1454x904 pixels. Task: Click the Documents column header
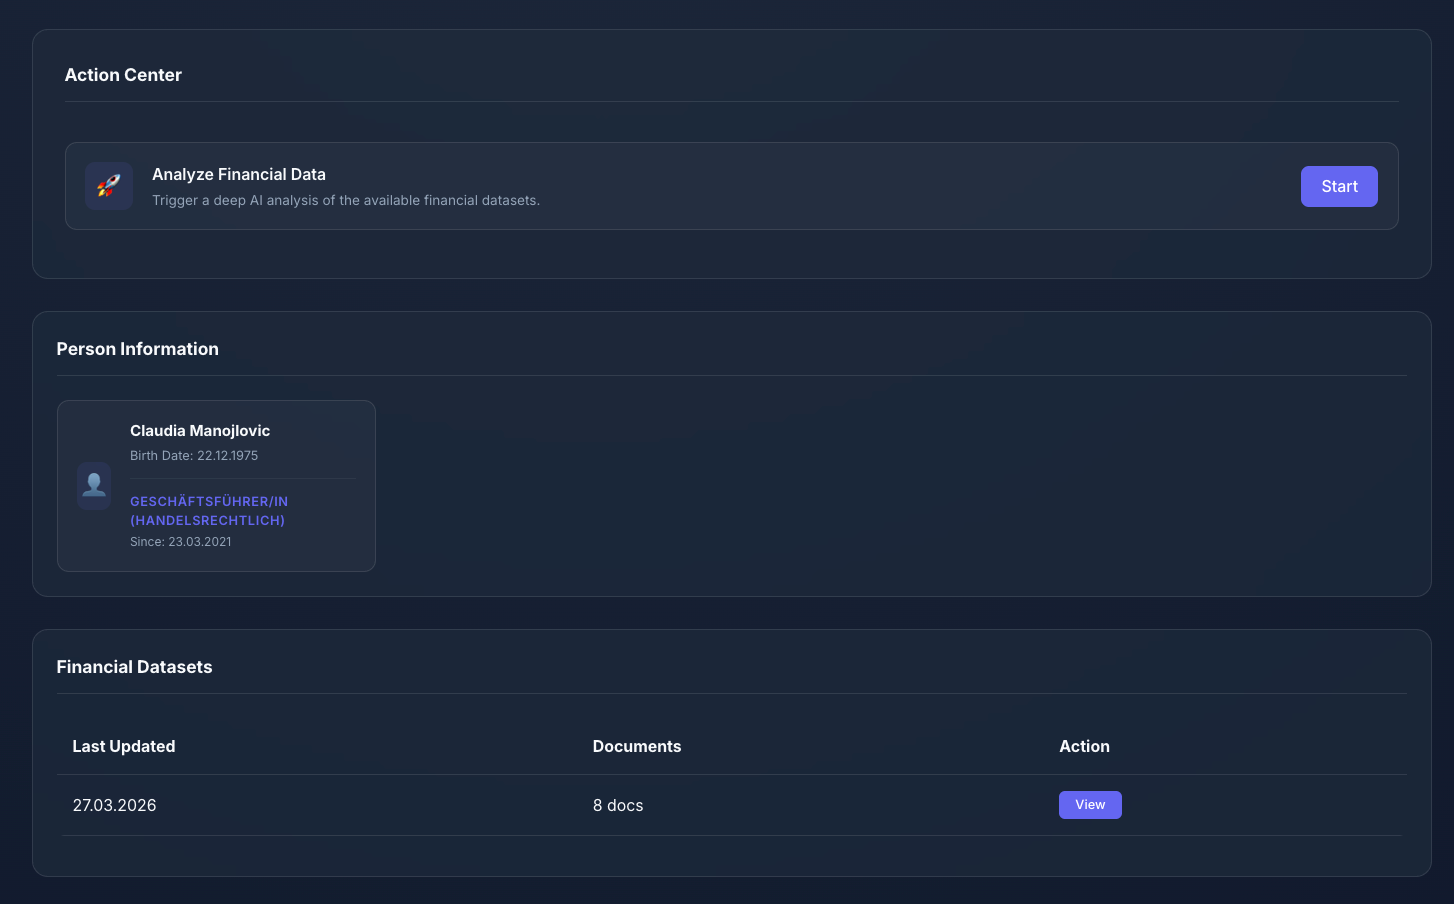coord(637,746)
